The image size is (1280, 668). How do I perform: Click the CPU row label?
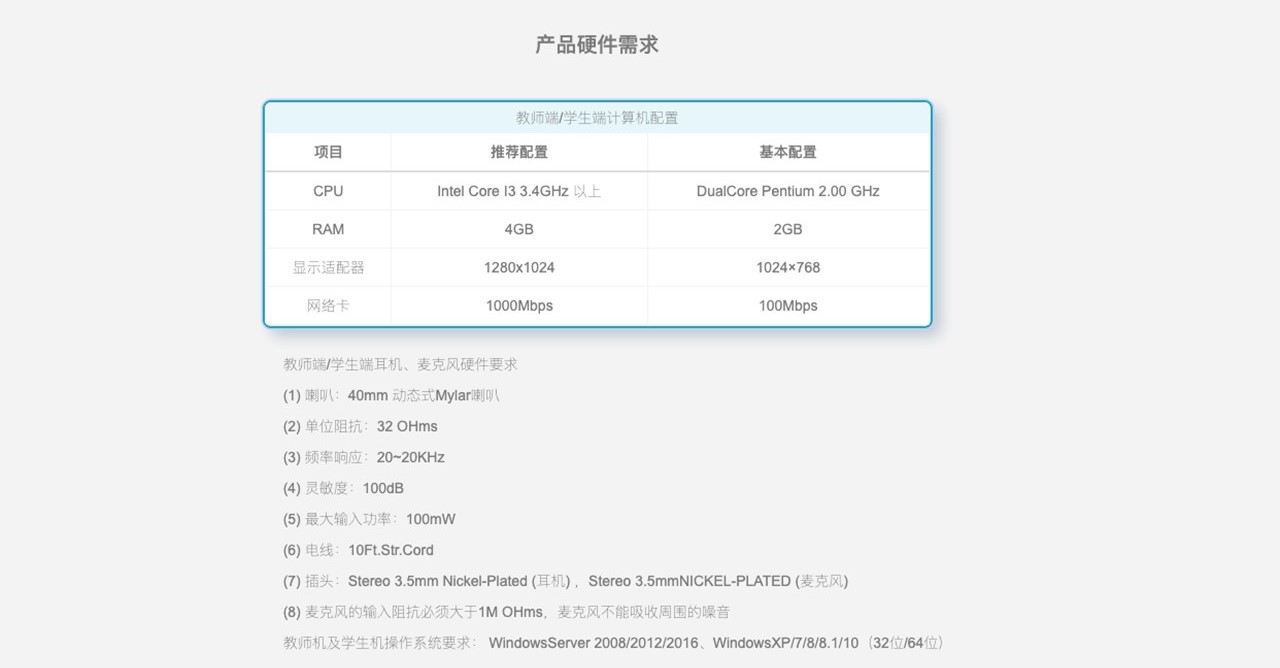(x=328, y=191)
